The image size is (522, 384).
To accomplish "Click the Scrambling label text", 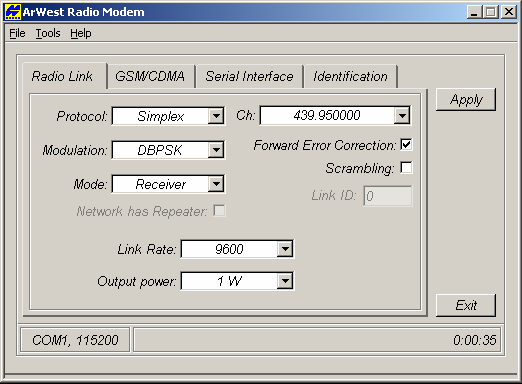I will (x=360, y=168).
